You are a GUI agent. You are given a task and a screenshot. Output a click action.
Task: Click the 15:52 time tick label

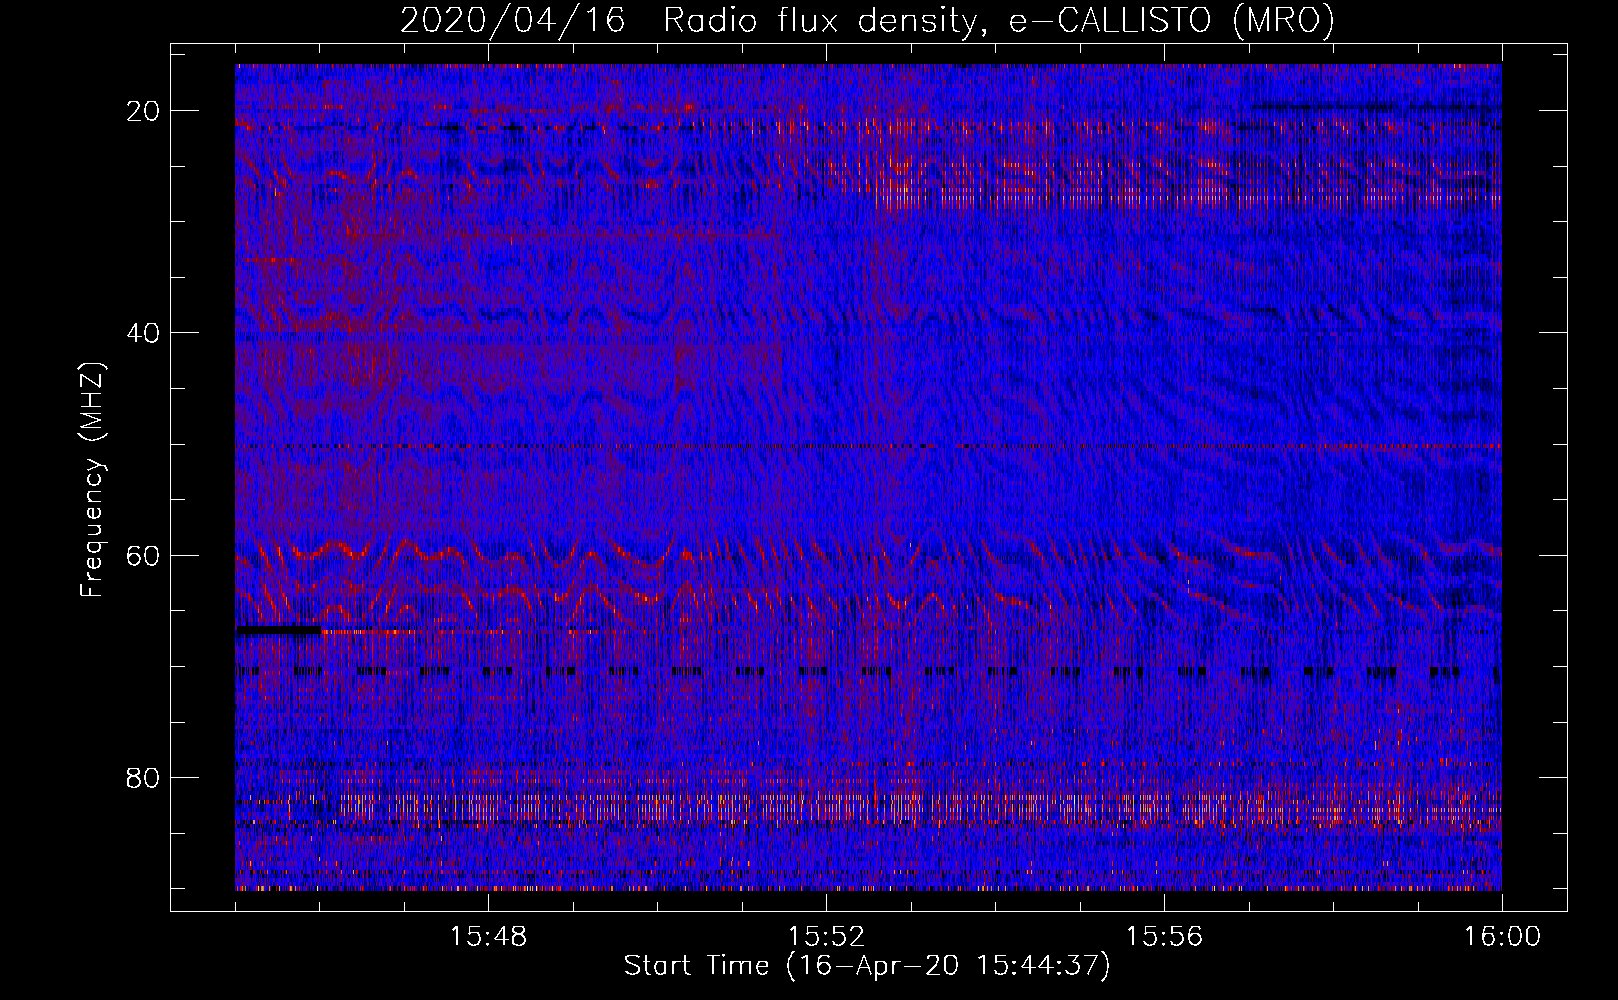coord(826,937)
